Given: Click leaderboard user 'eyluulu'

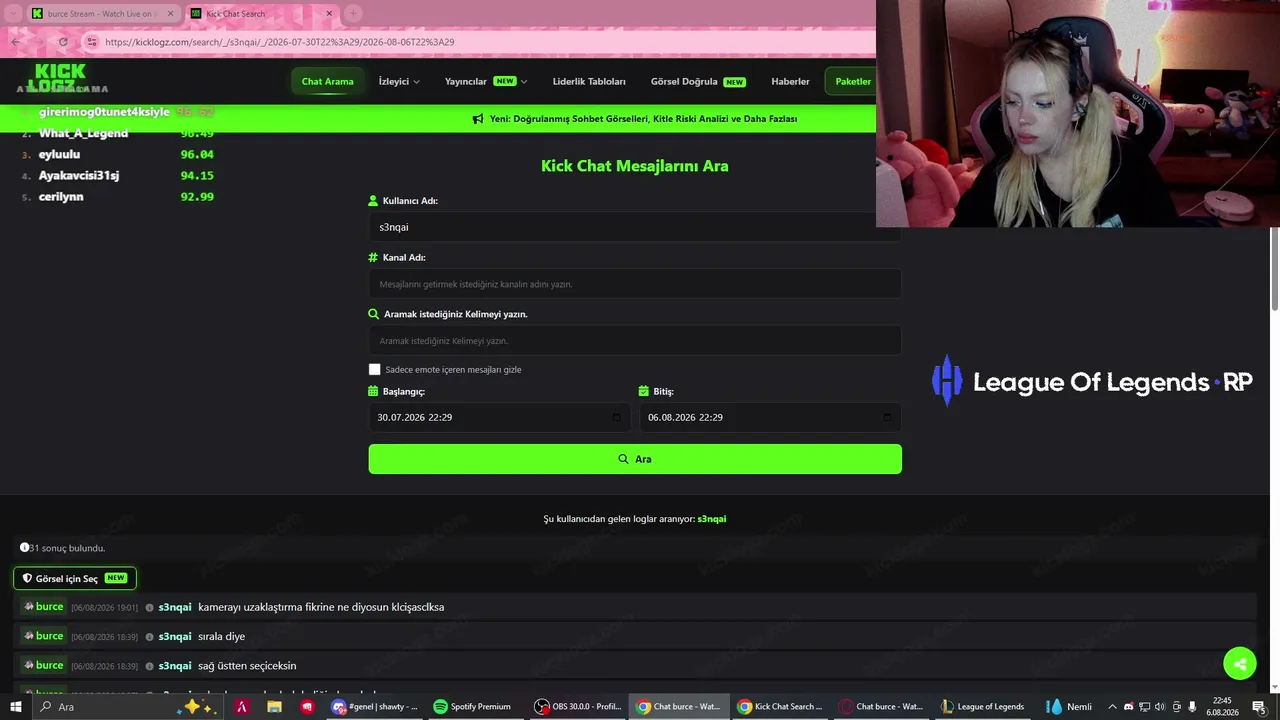Looking at the screenshot, I should click(x=59, y=155).
